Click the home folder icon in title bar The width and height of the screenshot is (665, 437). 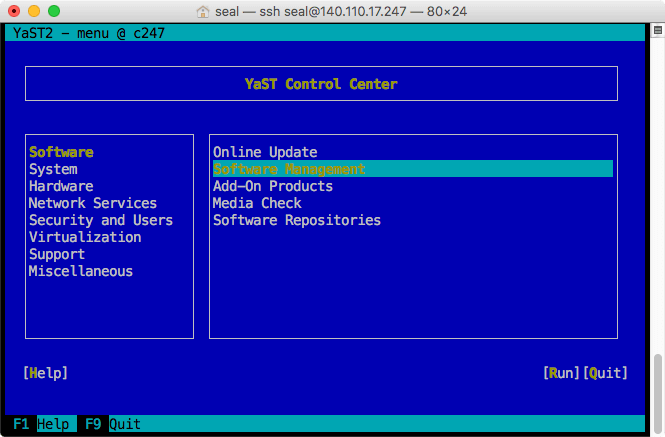tap(204, 11)
